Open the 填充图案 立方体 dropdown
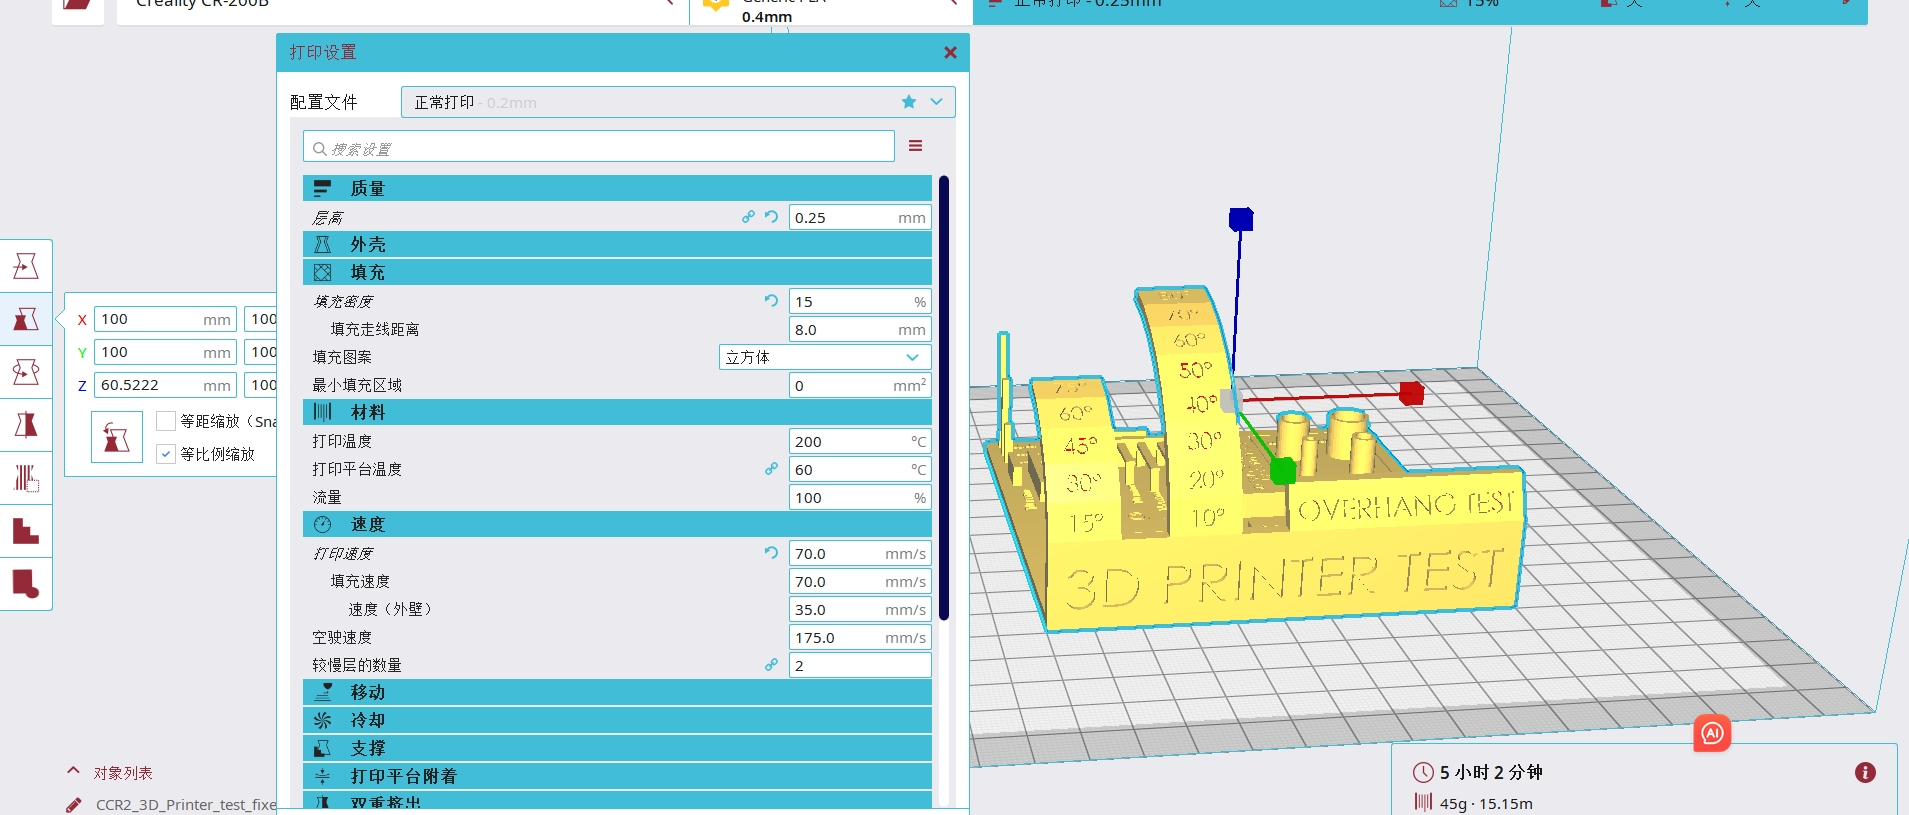The image size is (1909, 815). coord(825,357)
